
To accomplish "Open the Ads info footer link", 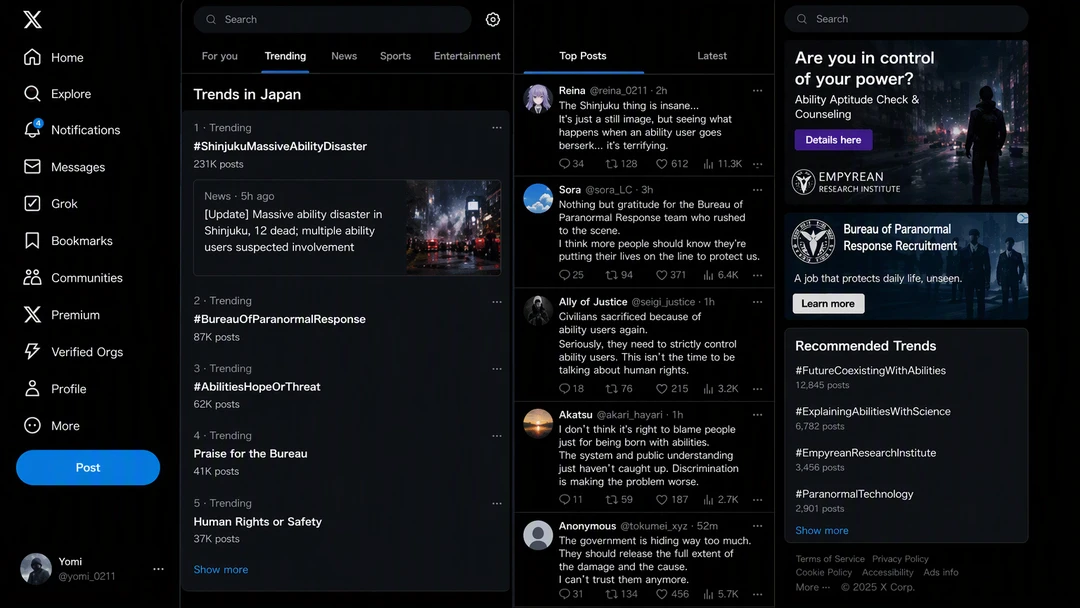I will tap(941, 572).
